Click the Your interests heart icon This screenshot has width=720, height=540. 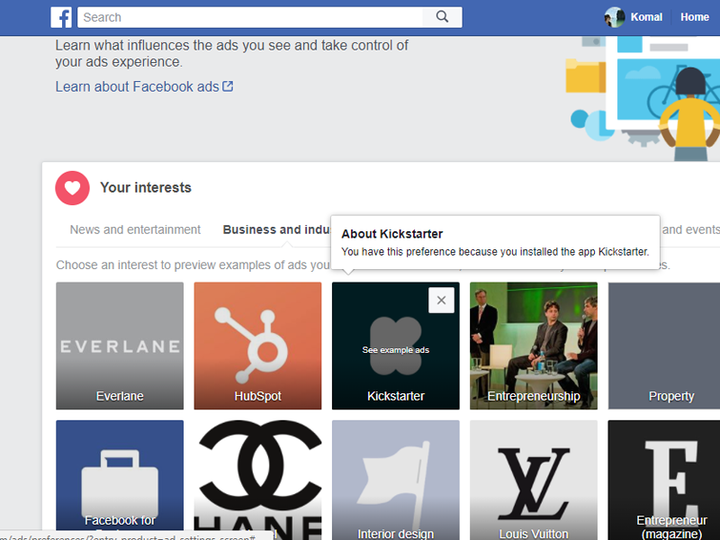[x=73, y=188]
